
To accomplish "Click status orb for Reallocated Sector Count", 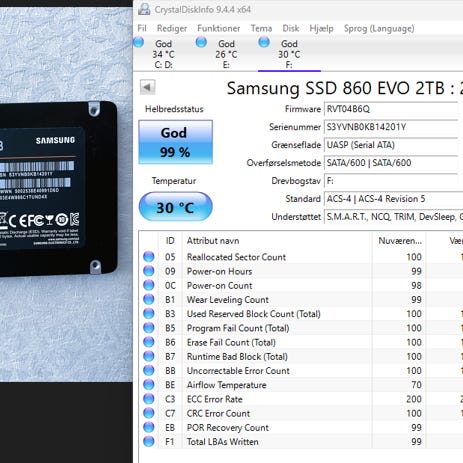I will pyautogui.click(x=149, y=257).
